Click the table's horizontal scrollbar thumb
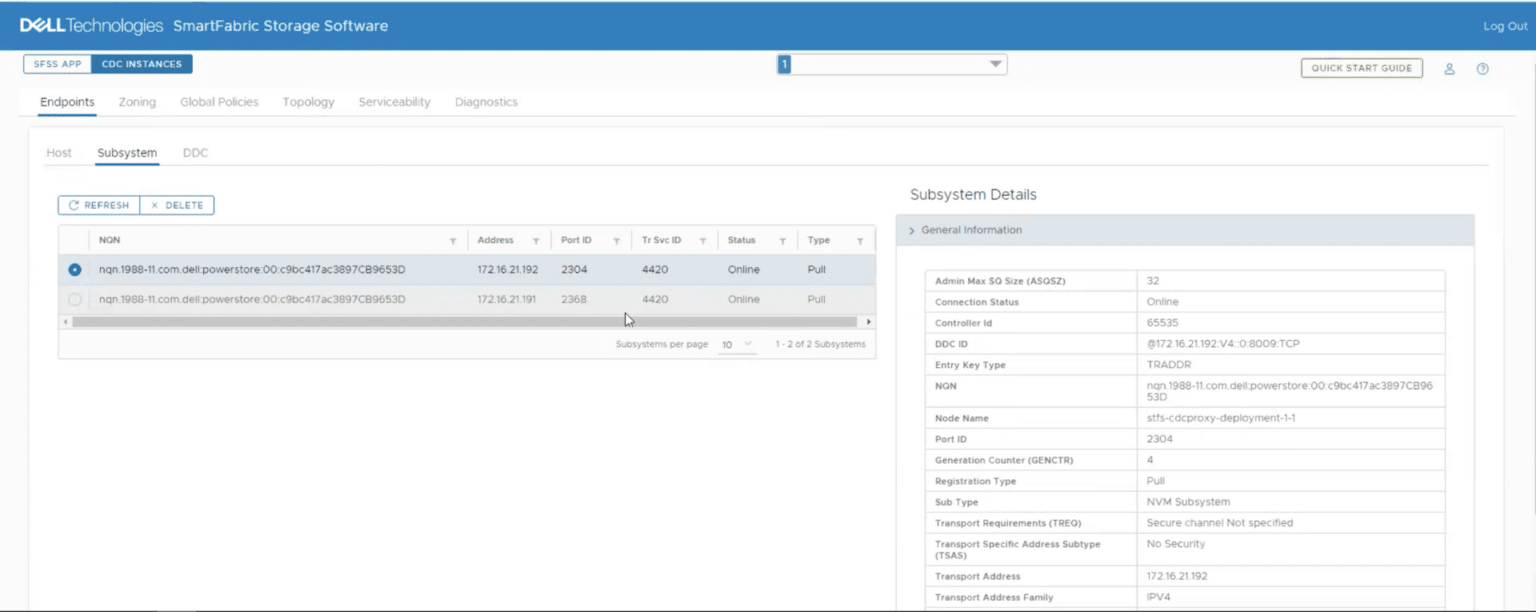Viewport: 1536px width, 612px height. pyautogui.click(x=464, y=322)
